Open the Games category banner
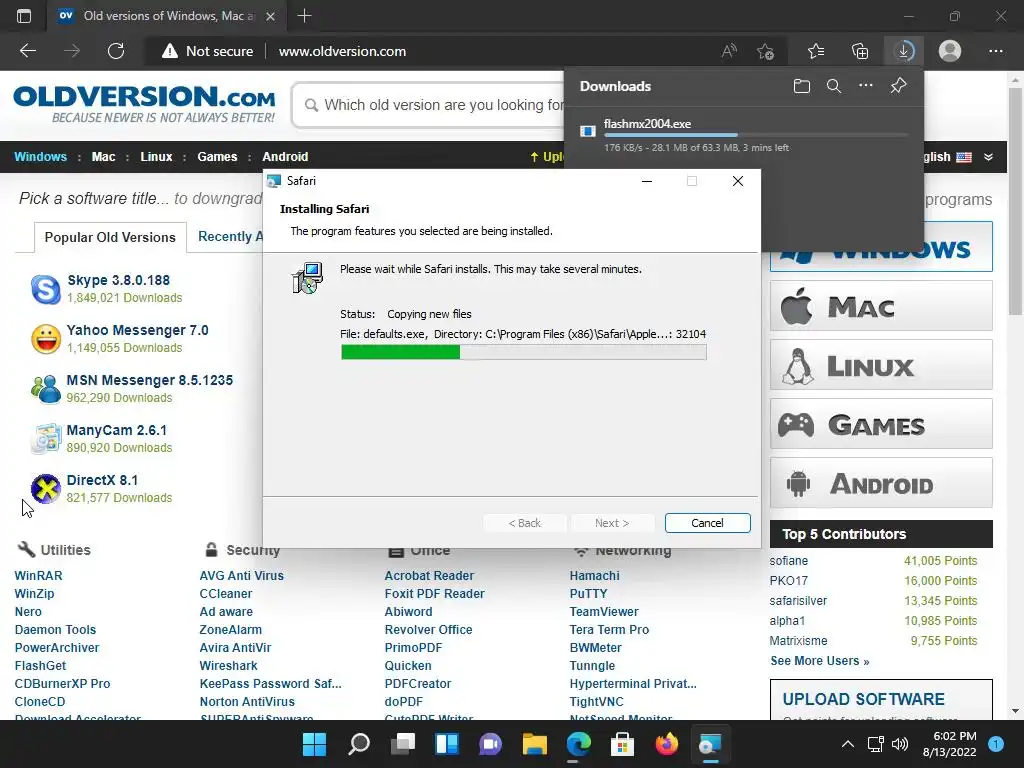1024x768 pixels. (x=881, y=424)
